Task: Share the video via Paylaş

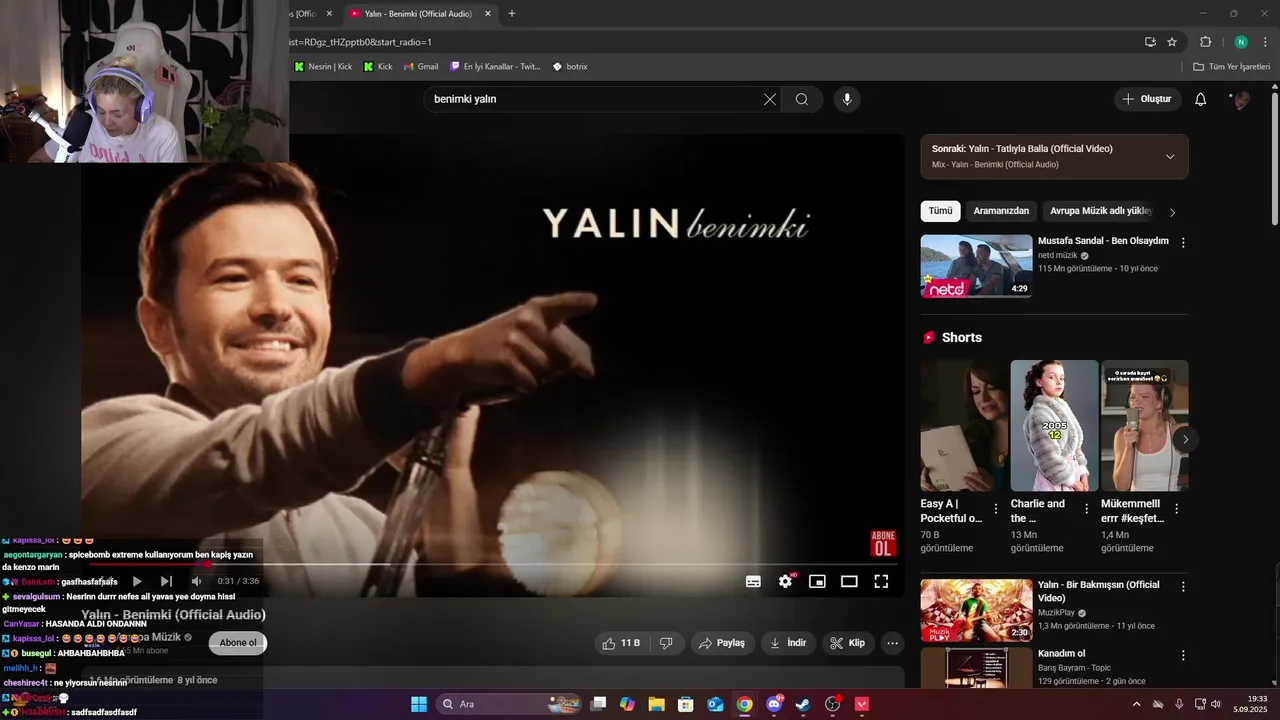Action: click(x=722, y=643)
